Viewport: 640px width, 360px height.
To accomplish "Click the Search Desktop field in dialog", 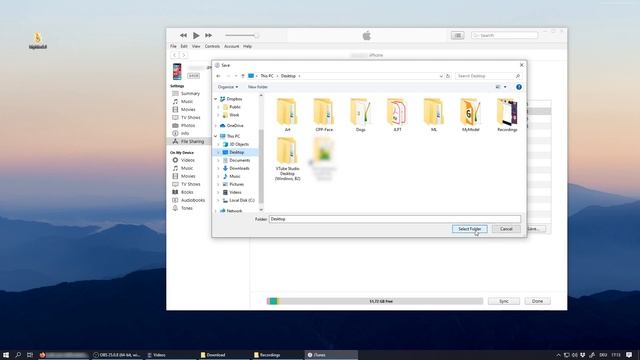I will point(488,76).
